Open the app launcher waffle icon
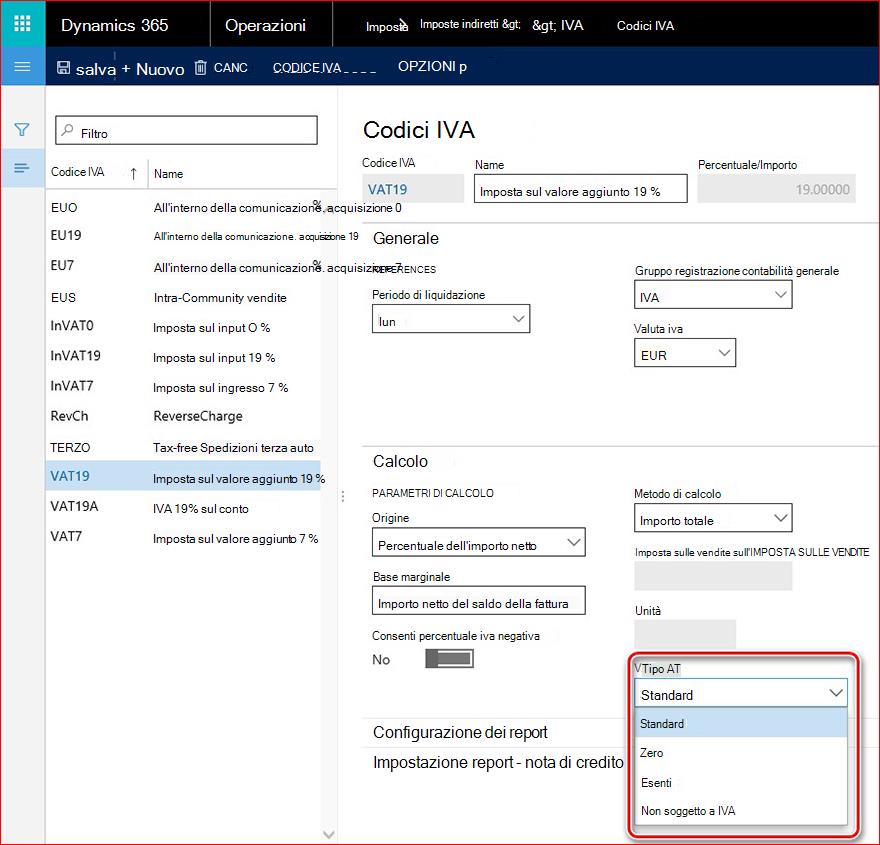 pos(22,23)
